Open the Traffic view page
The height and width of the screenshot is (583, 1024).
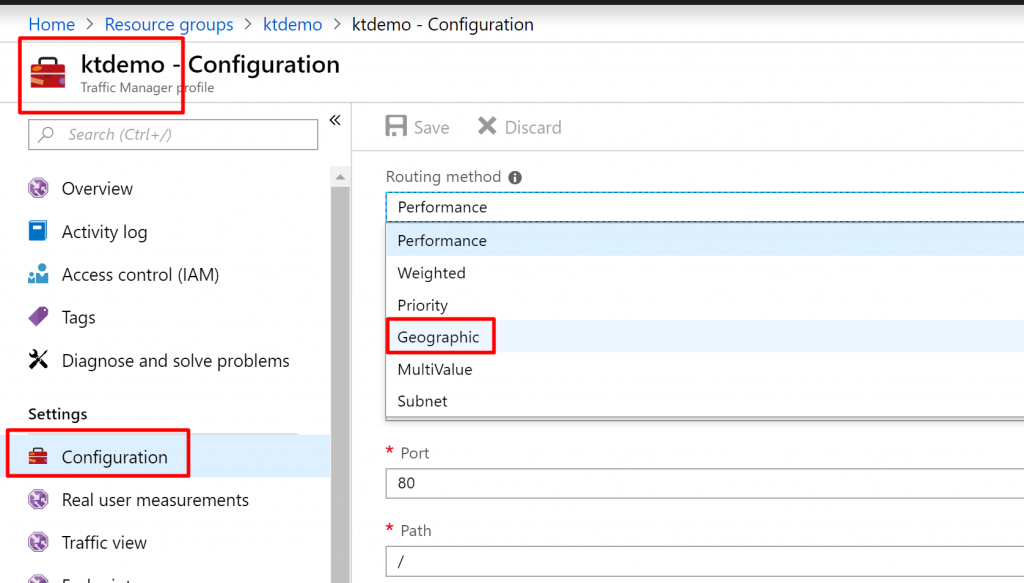(x=104, y=543)
